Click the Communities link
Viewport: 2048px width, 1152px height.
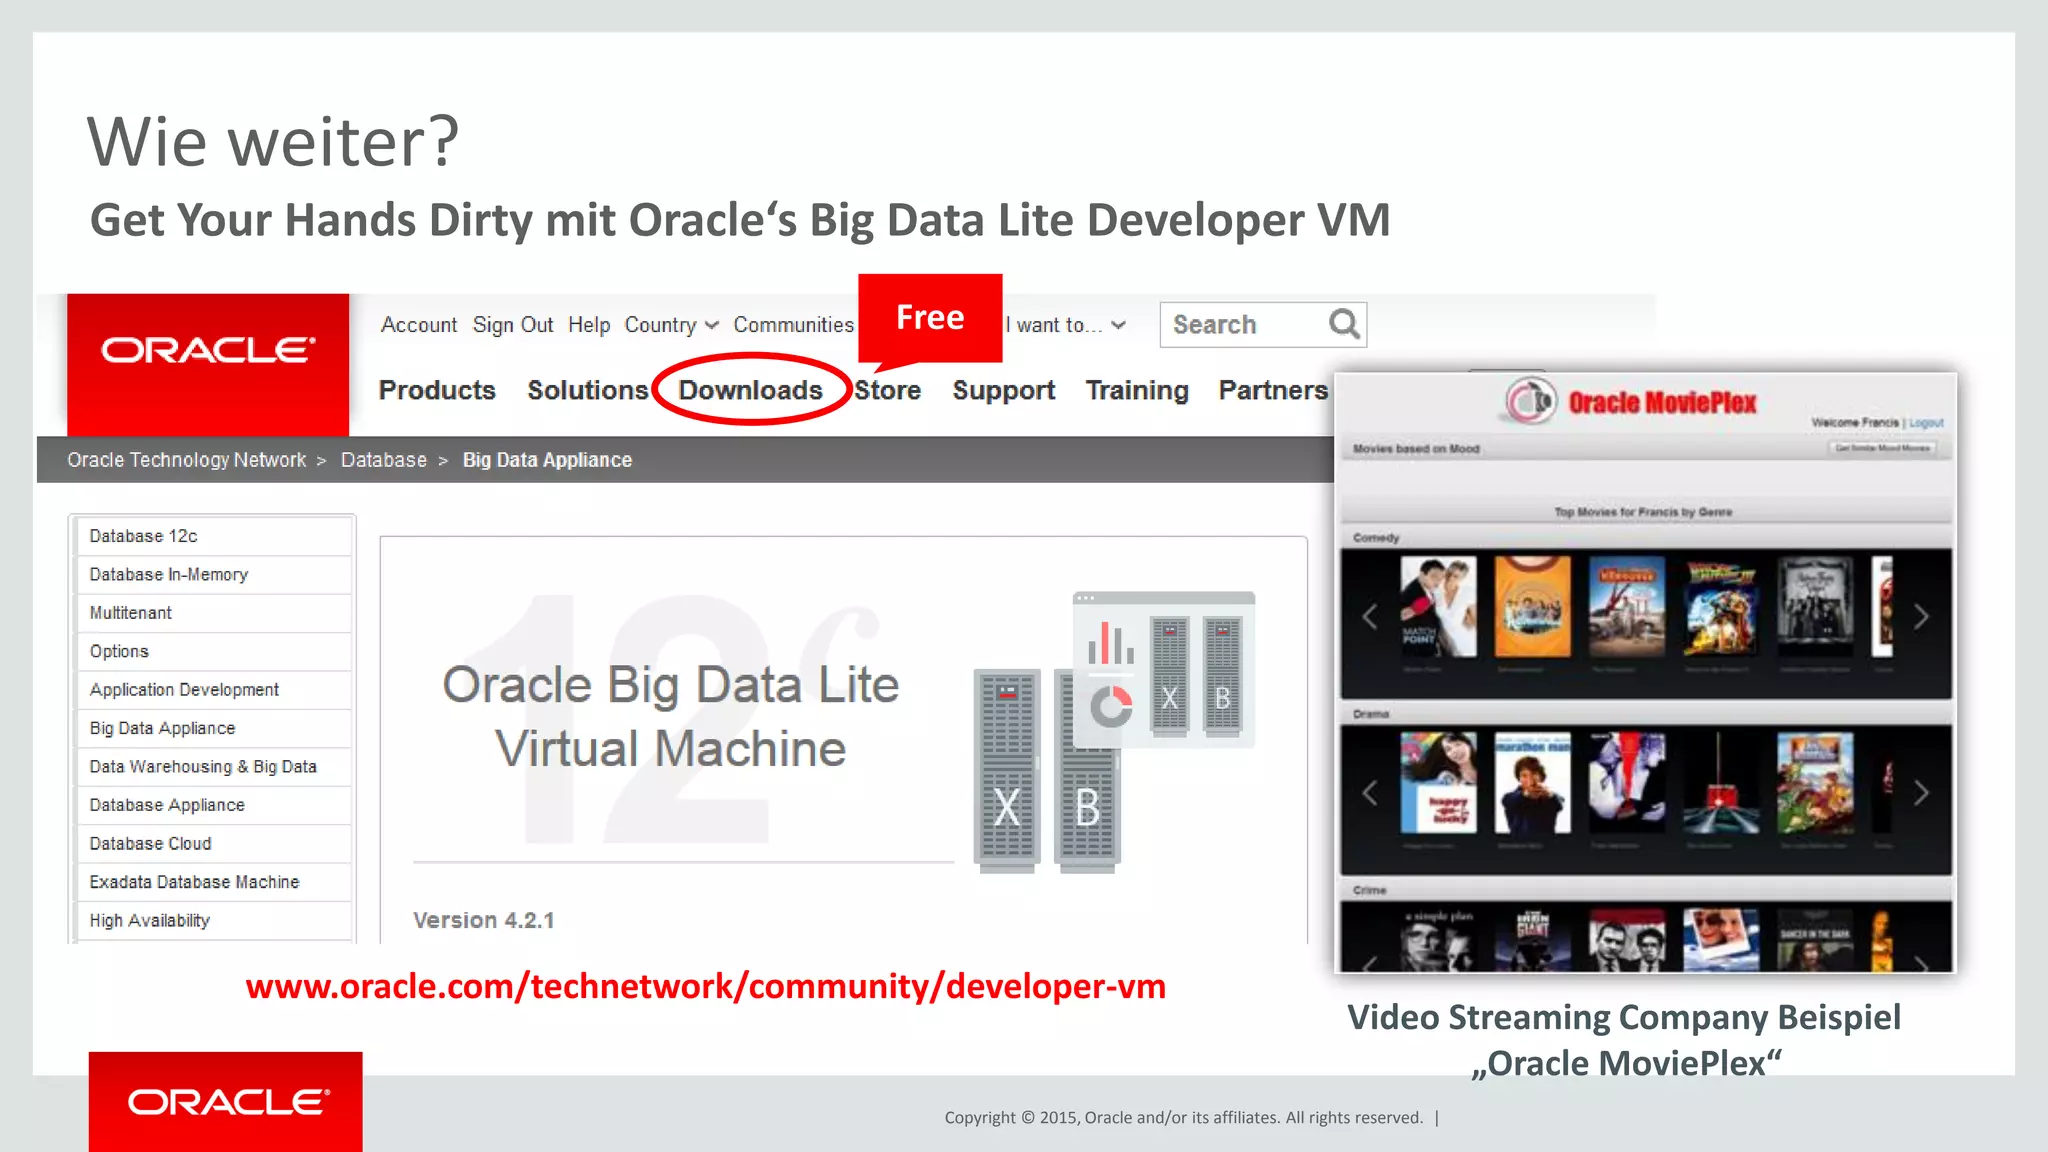pyautogui.click(x=794, y=325)
